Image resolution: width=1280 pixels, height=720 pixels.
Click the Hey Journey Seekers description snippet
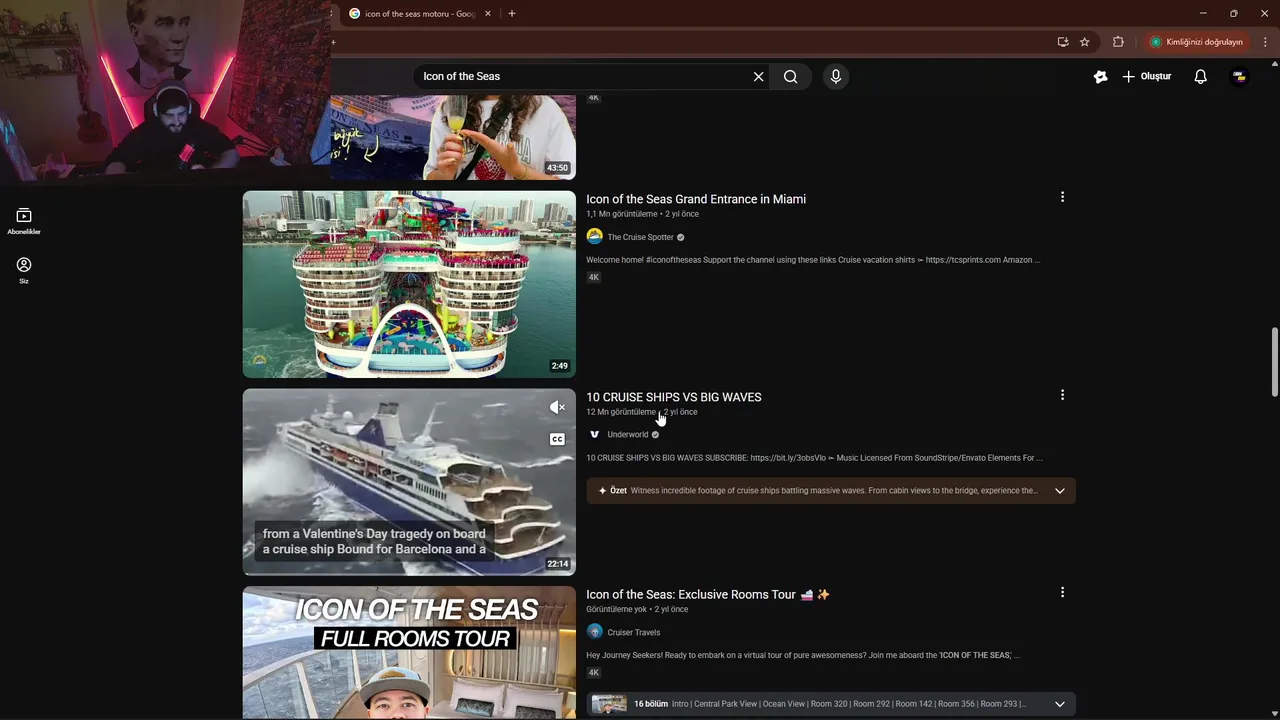(x=803, y=655)
